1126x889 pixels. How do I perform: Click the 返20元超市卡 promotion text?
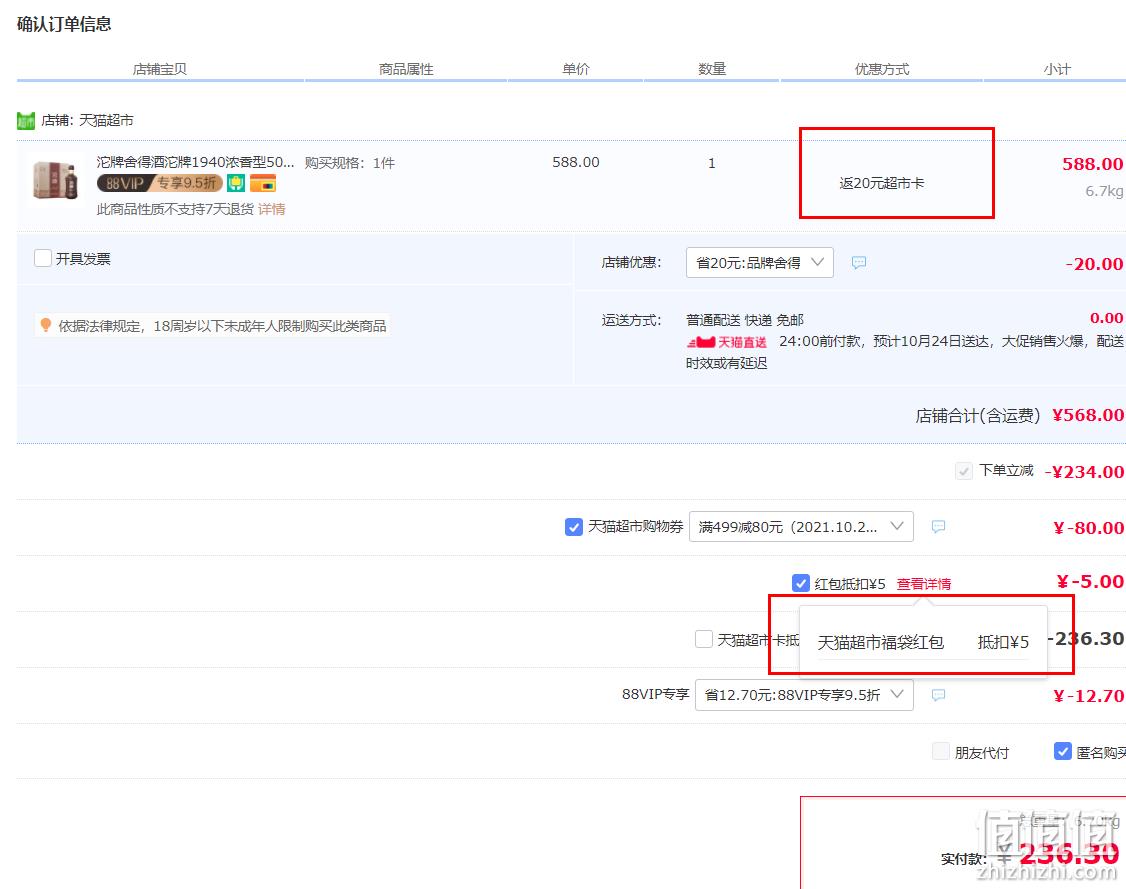click(x=882, y=183)
